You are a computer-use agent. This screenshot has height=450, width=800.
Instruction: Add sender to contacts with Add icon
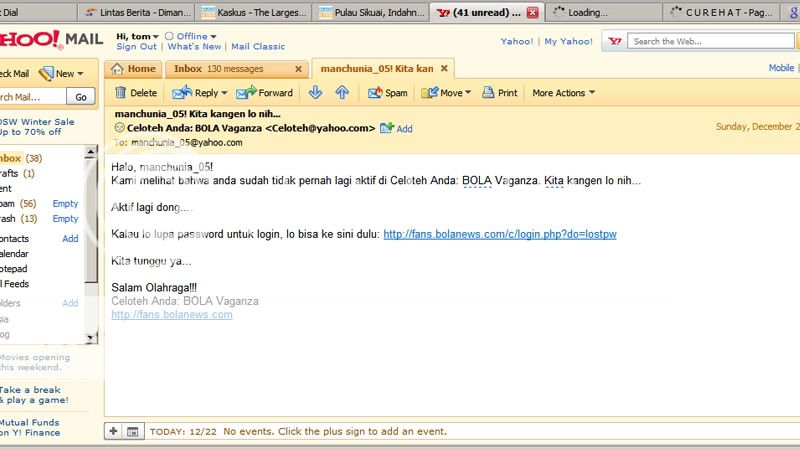pos(396,129)
